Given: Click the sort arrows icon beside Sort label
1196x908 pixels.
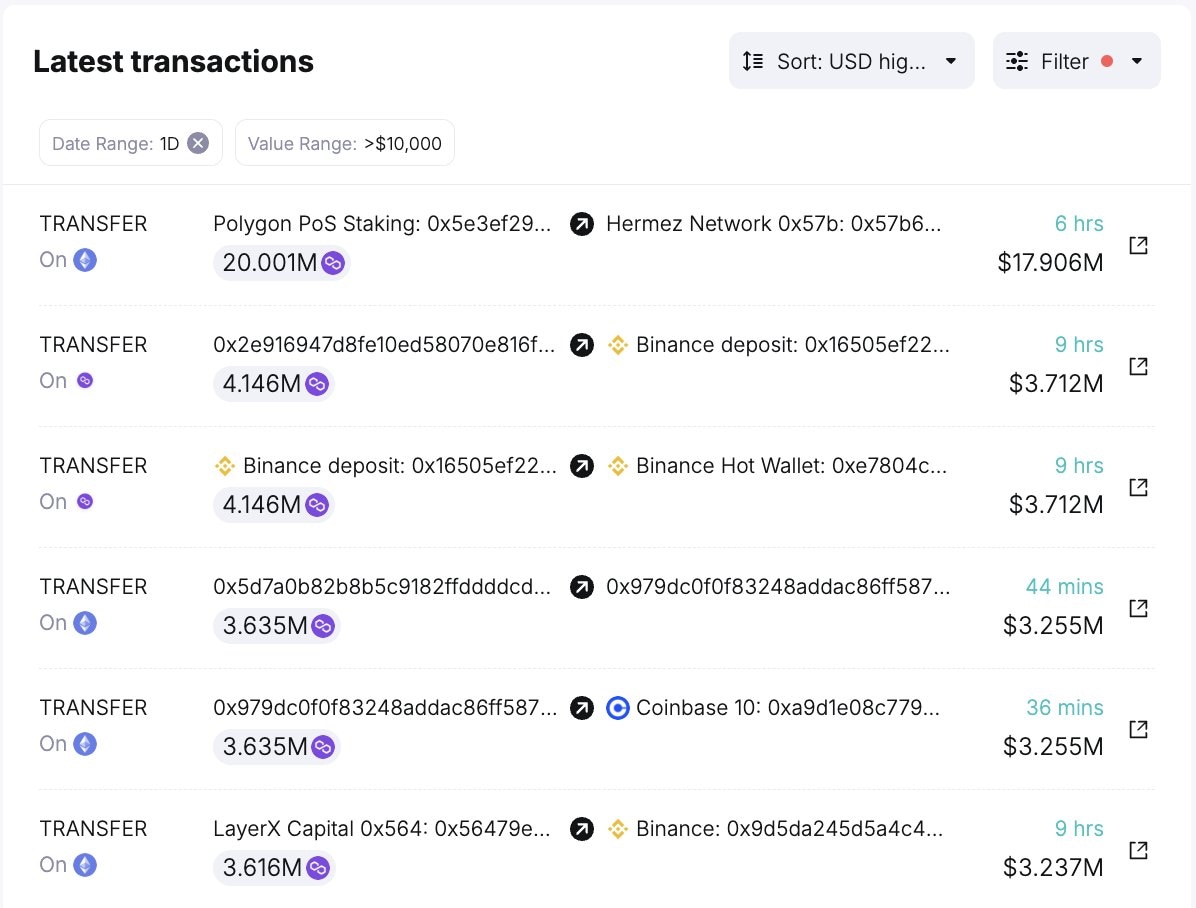Looking at the screenshot, I should click(x=752, y=60).
